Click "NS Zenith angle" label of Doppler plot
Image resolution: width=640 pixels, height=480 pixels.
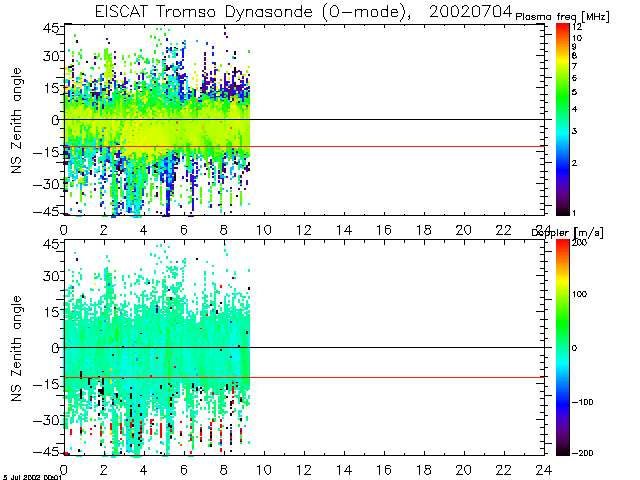(16, 349)
